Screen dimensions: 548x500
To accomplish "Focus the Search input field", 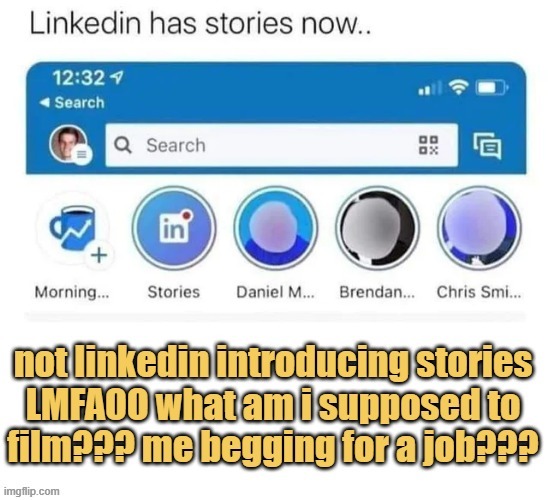I will (282, 145).
